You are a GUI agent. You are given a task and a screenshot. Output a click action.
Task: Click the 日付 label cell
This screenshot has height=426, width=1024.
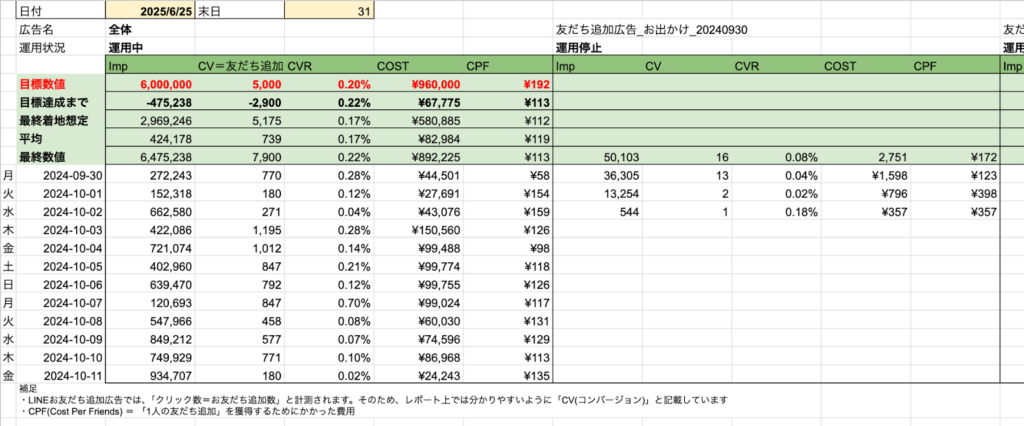tap(61, 10)
